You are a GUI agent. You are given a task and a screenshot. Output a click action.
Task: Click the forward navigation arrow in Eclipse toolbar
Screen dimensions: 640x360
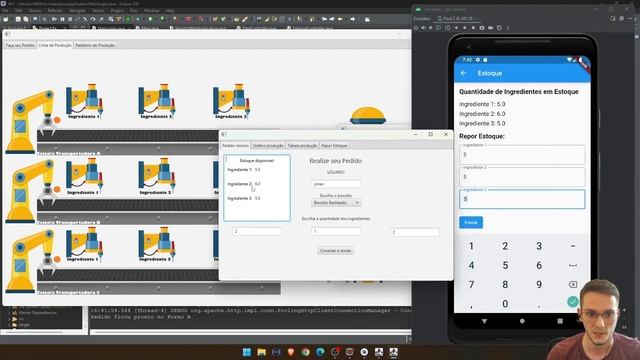point(353,19)
